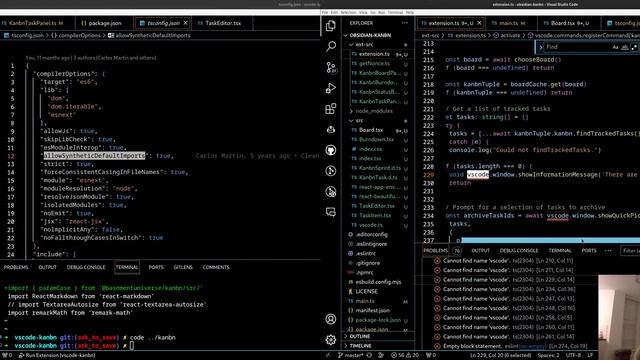Expand the replace toggle arrow in Find widget
This screenshot has height=360, width=640.
pyautogui.click(x=540, y=47)
